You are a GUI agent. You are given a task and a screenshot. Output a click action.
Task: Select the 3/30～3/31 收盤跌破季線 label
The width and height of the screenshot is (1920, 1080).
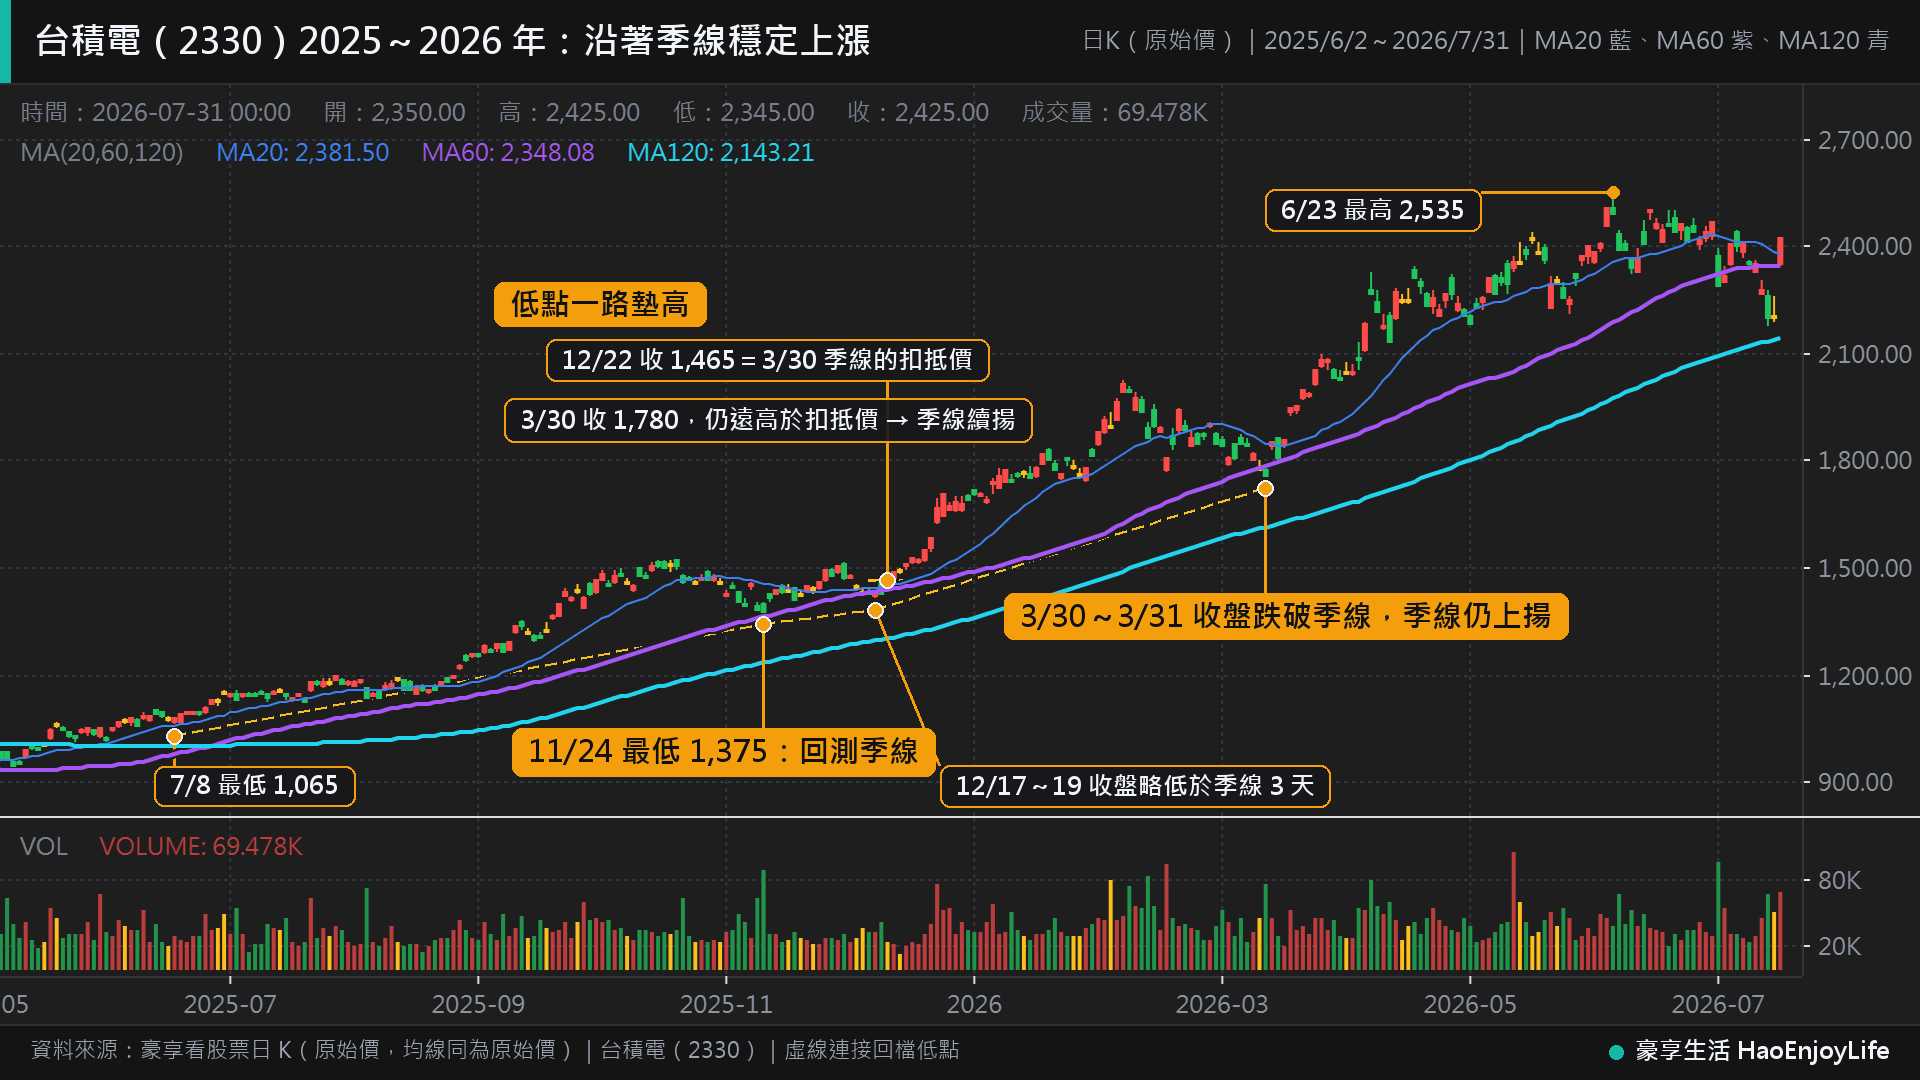pos(1286,616)
